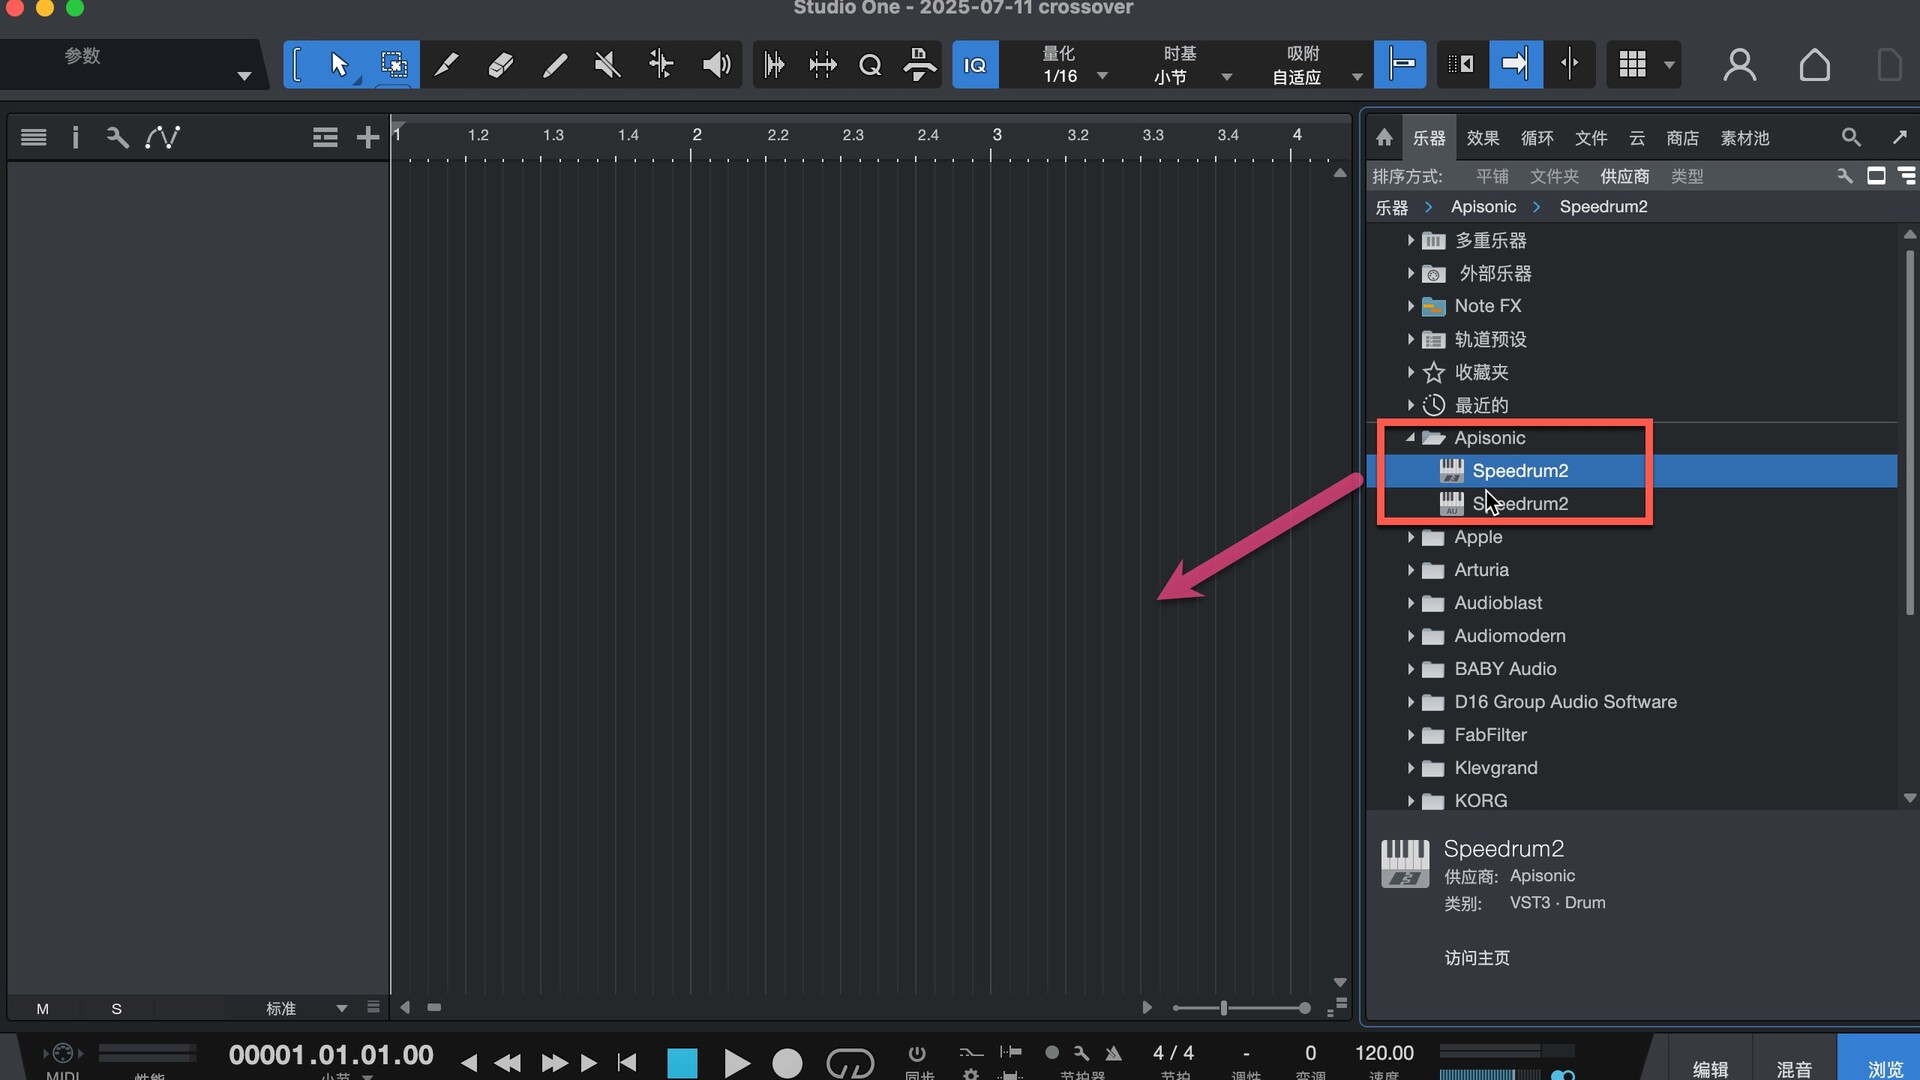
Task: Adjust the horizontal zoom slider
Action: pos(1223,1008)
